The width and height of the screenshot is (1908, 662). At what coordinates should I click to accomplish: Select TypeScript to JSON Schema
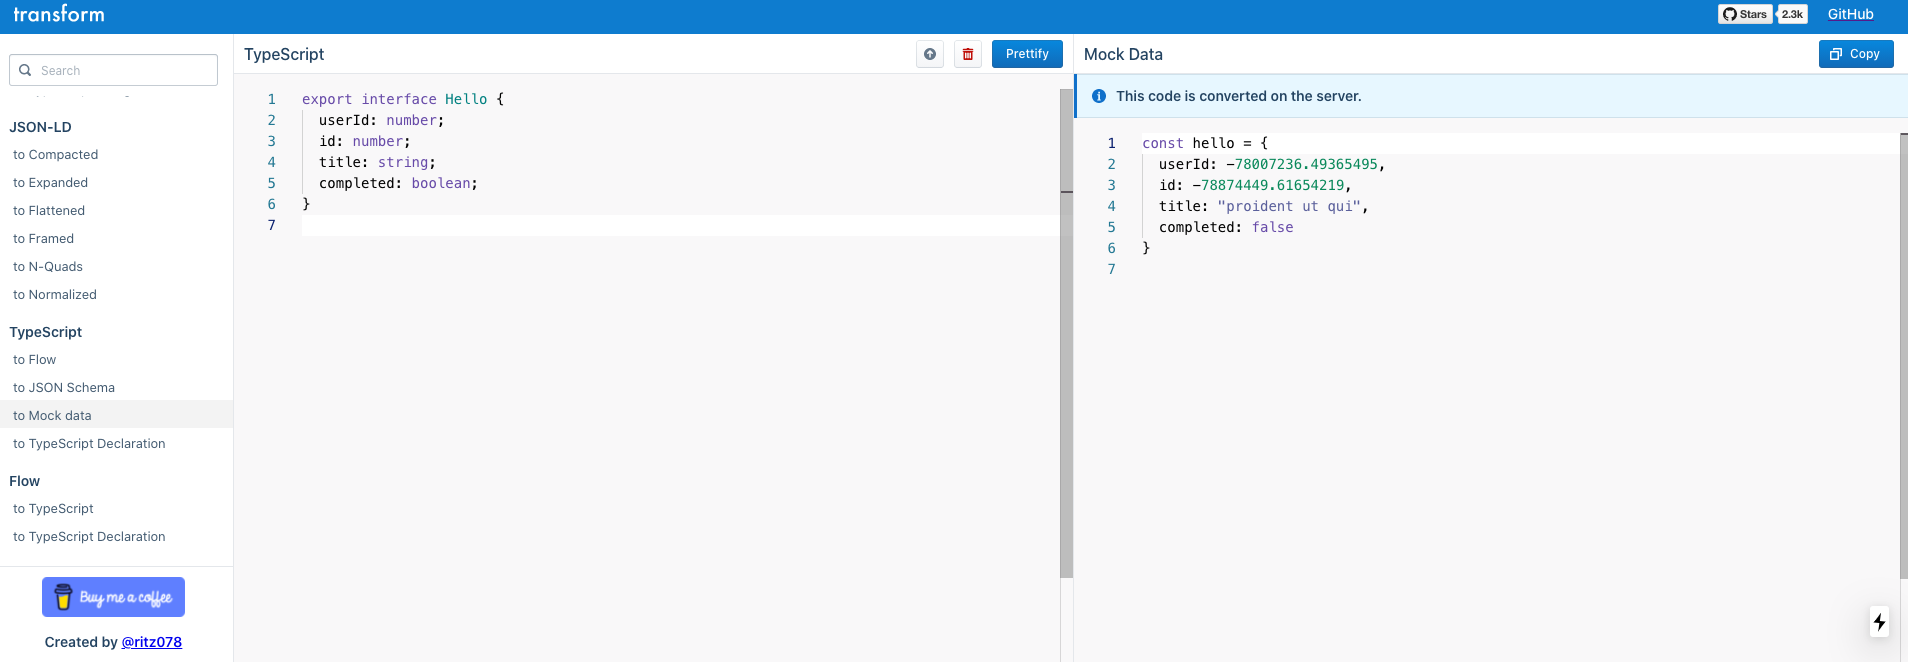click(64, 388)
